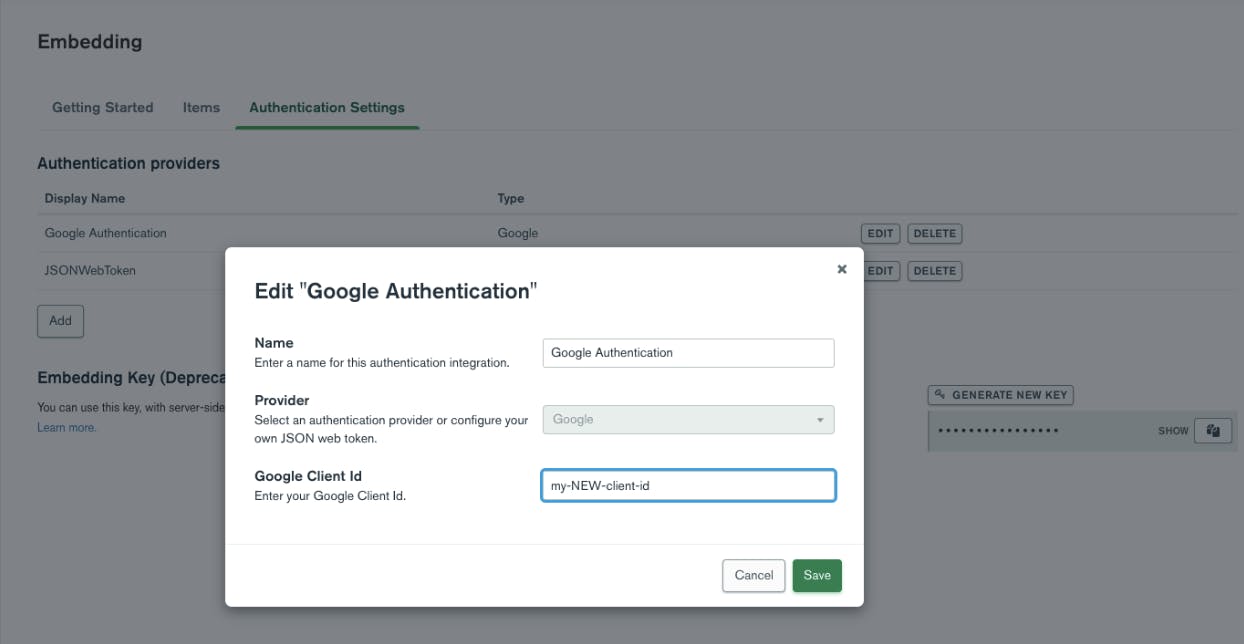Delete the Google Authentication provider
Image resolution: width=1244 pixels, height=644 pixels.
(x=934, y=234)
